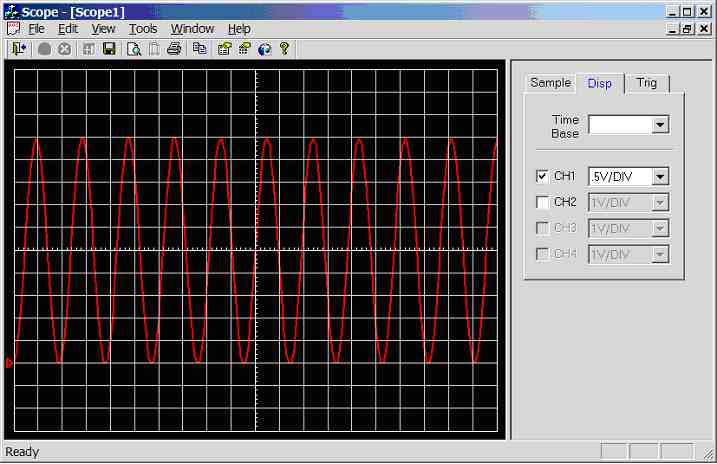This screenshot has height=464, width=717.
Task: Click the Save floppy disk icon
Action: pos(108,48)
